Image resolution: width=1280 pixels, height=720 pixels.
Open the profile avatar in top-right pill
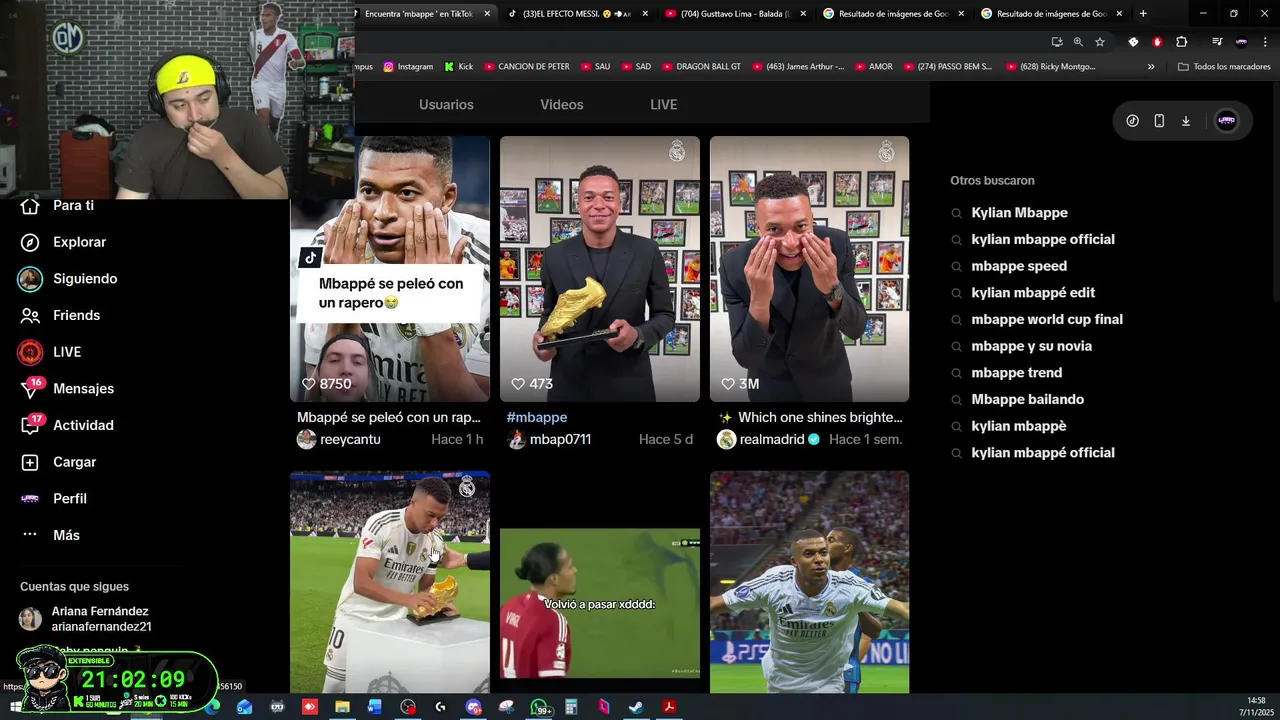pos(1226,121)
